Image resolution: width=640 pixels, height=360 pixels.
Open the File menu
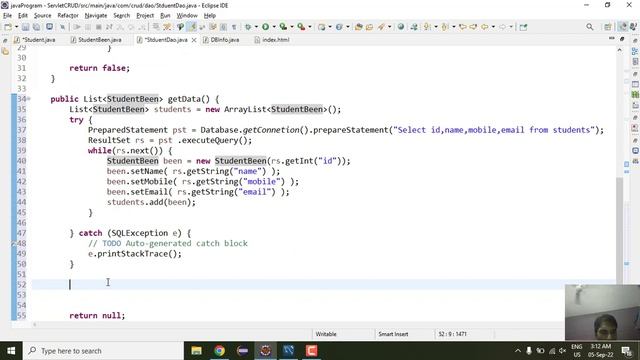click(x=7, y=16)
